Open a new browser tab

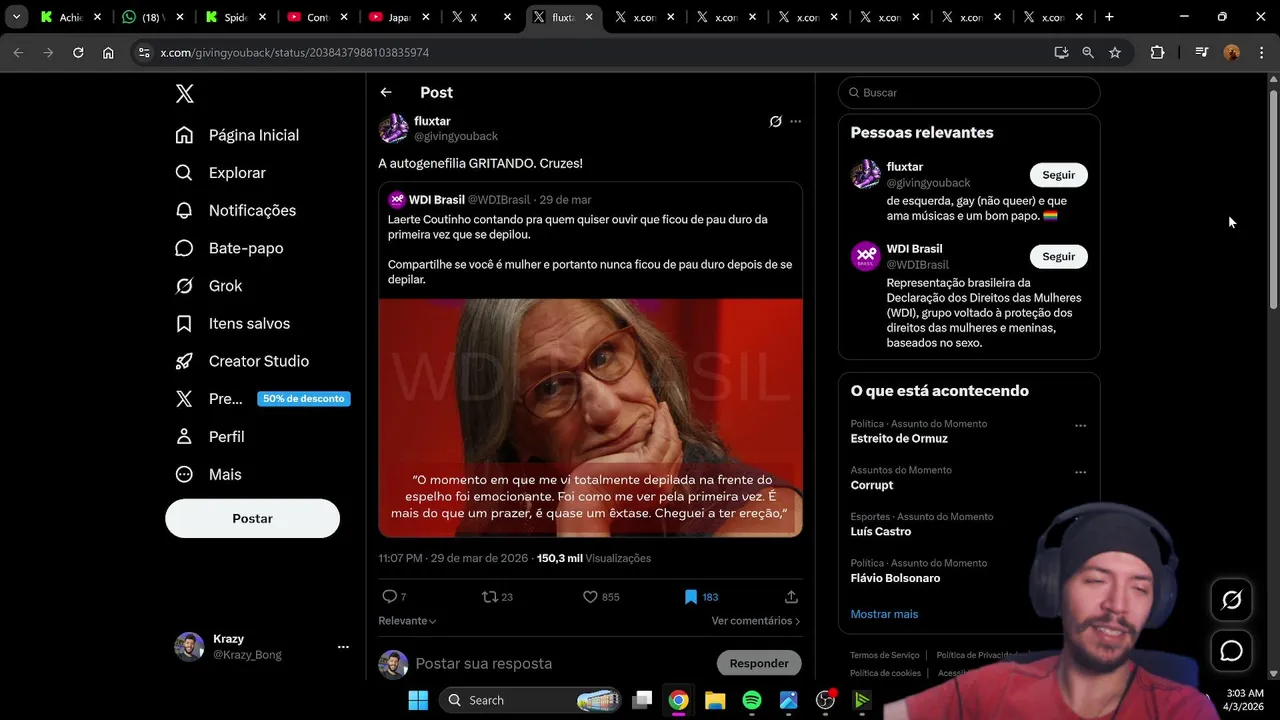click(1109, 17)
